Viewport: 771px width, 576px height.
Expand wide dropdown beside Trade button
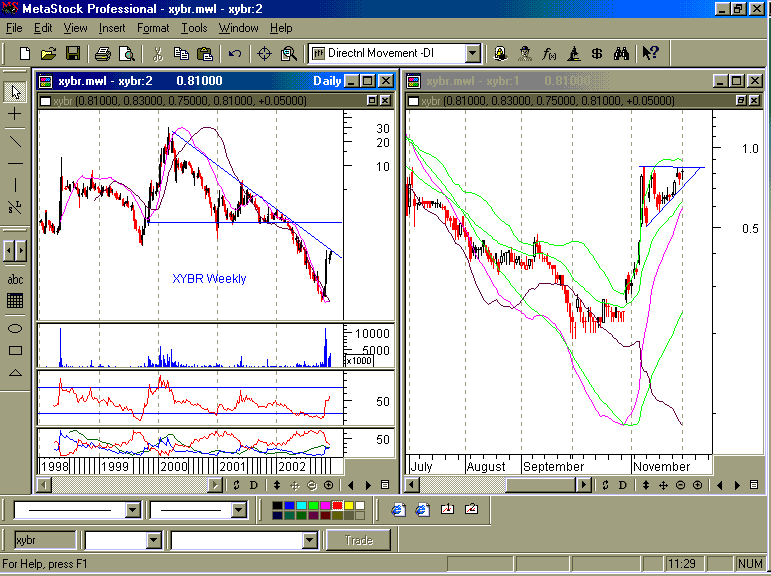point(310,541)
